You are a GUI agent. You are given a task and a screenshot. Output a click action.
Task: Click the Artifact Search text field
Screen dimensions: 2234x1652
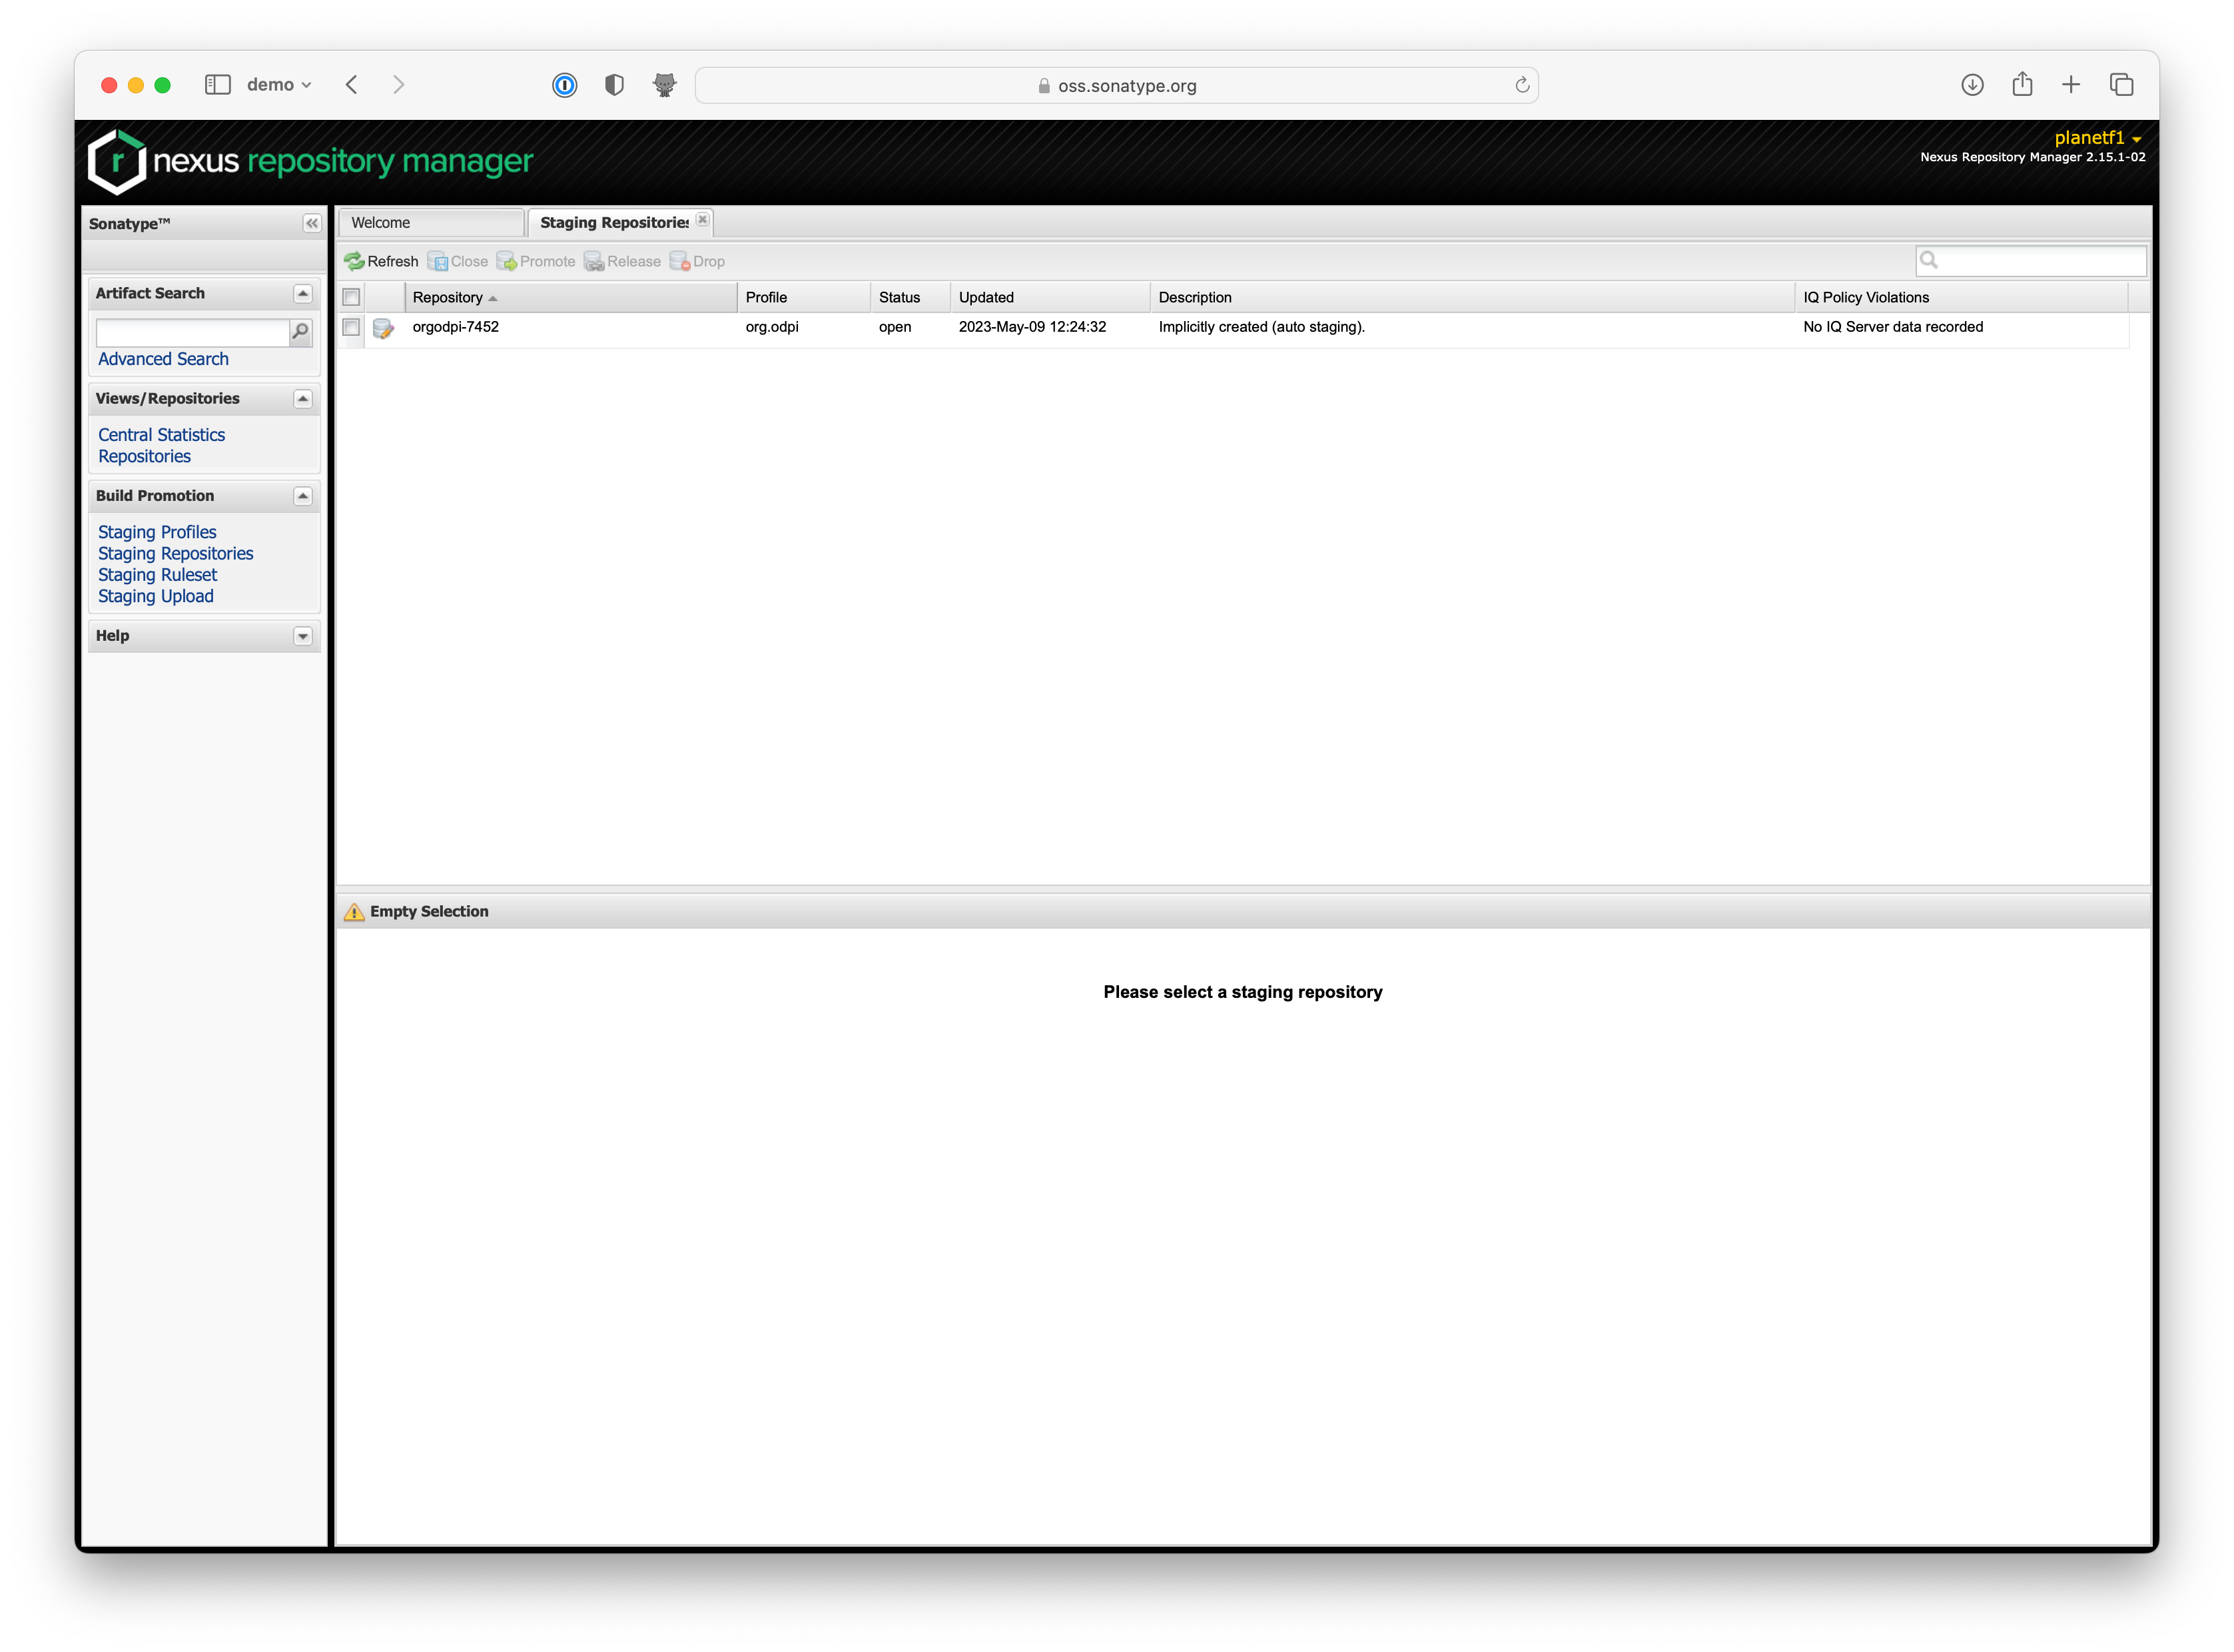(x=193, y=332)
